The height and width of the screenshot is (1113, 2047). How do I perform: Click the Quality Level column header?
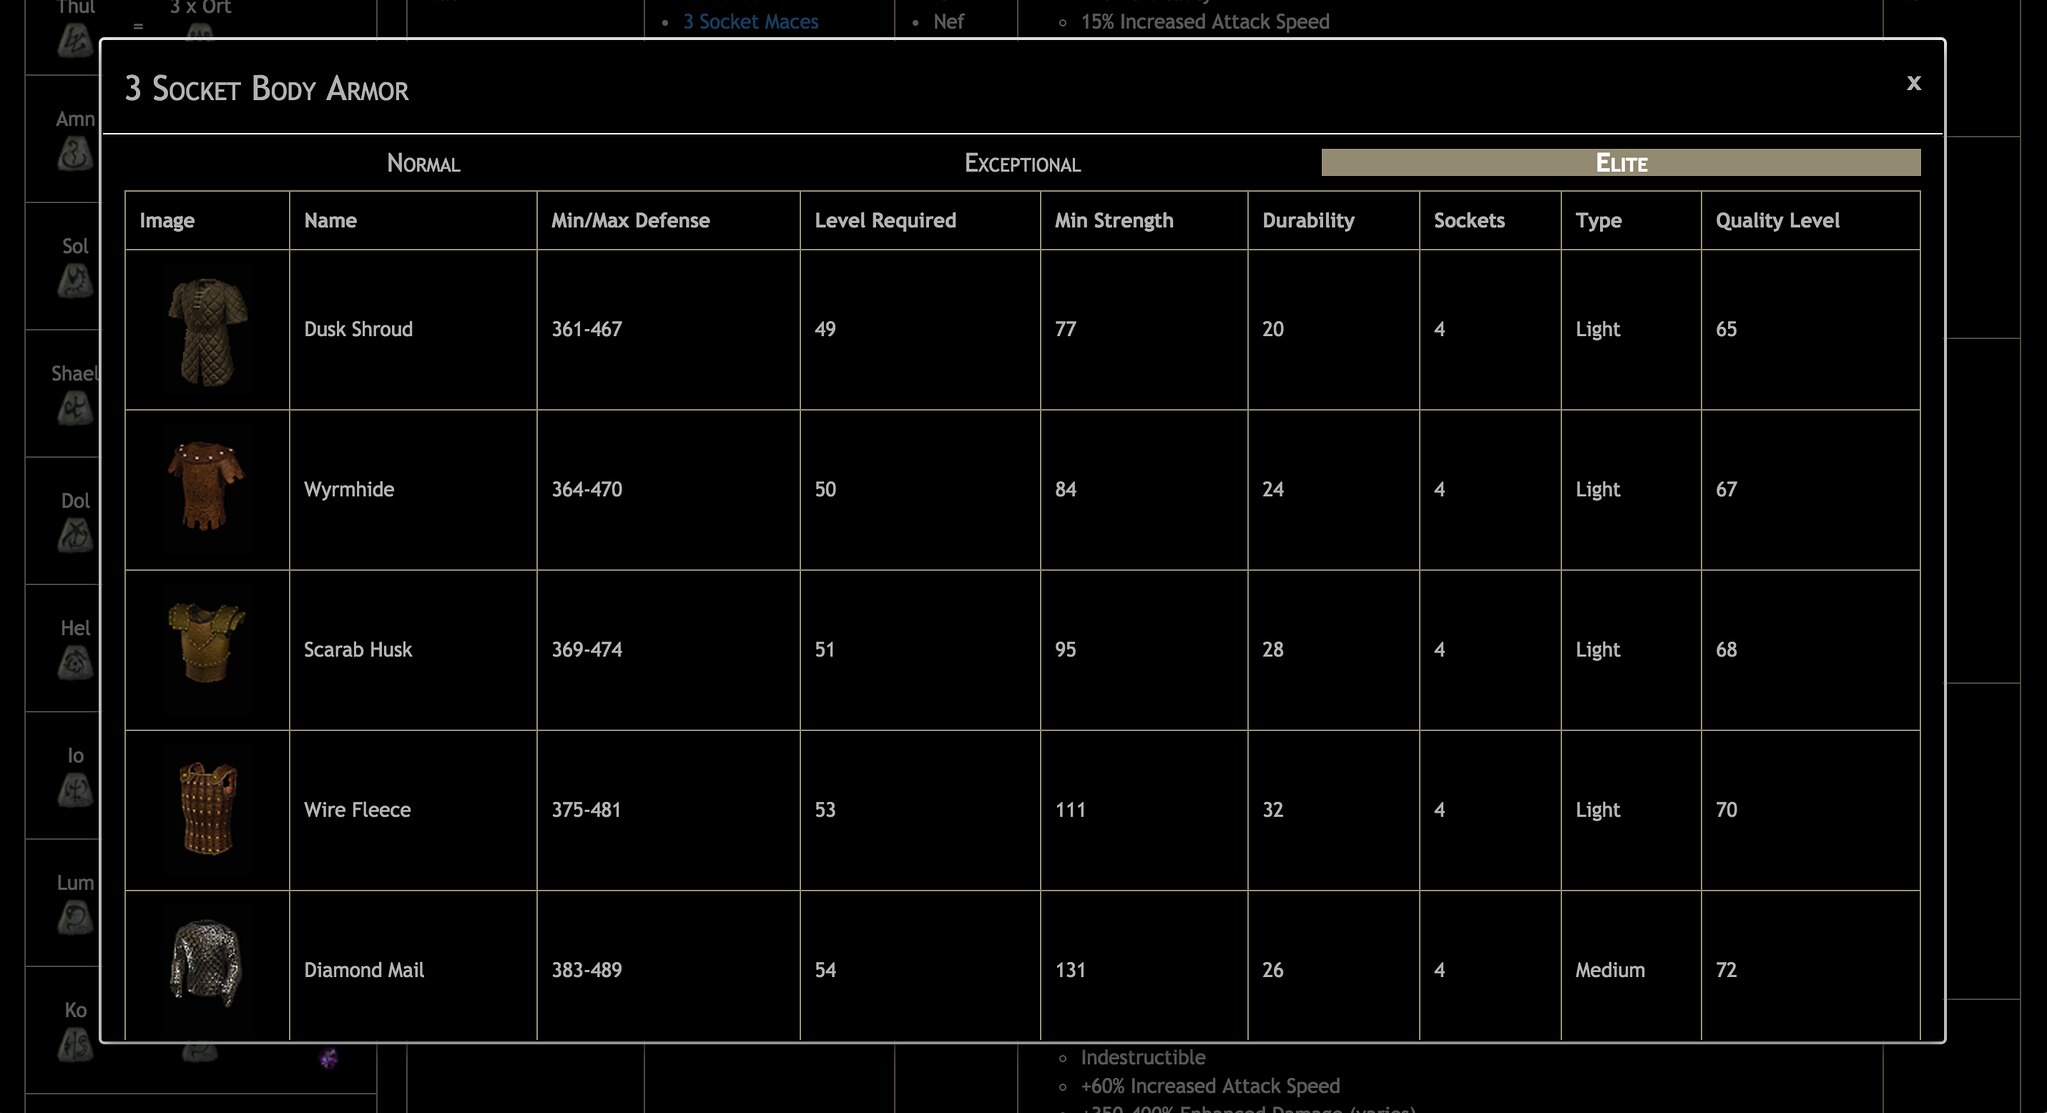[1777, 220]
